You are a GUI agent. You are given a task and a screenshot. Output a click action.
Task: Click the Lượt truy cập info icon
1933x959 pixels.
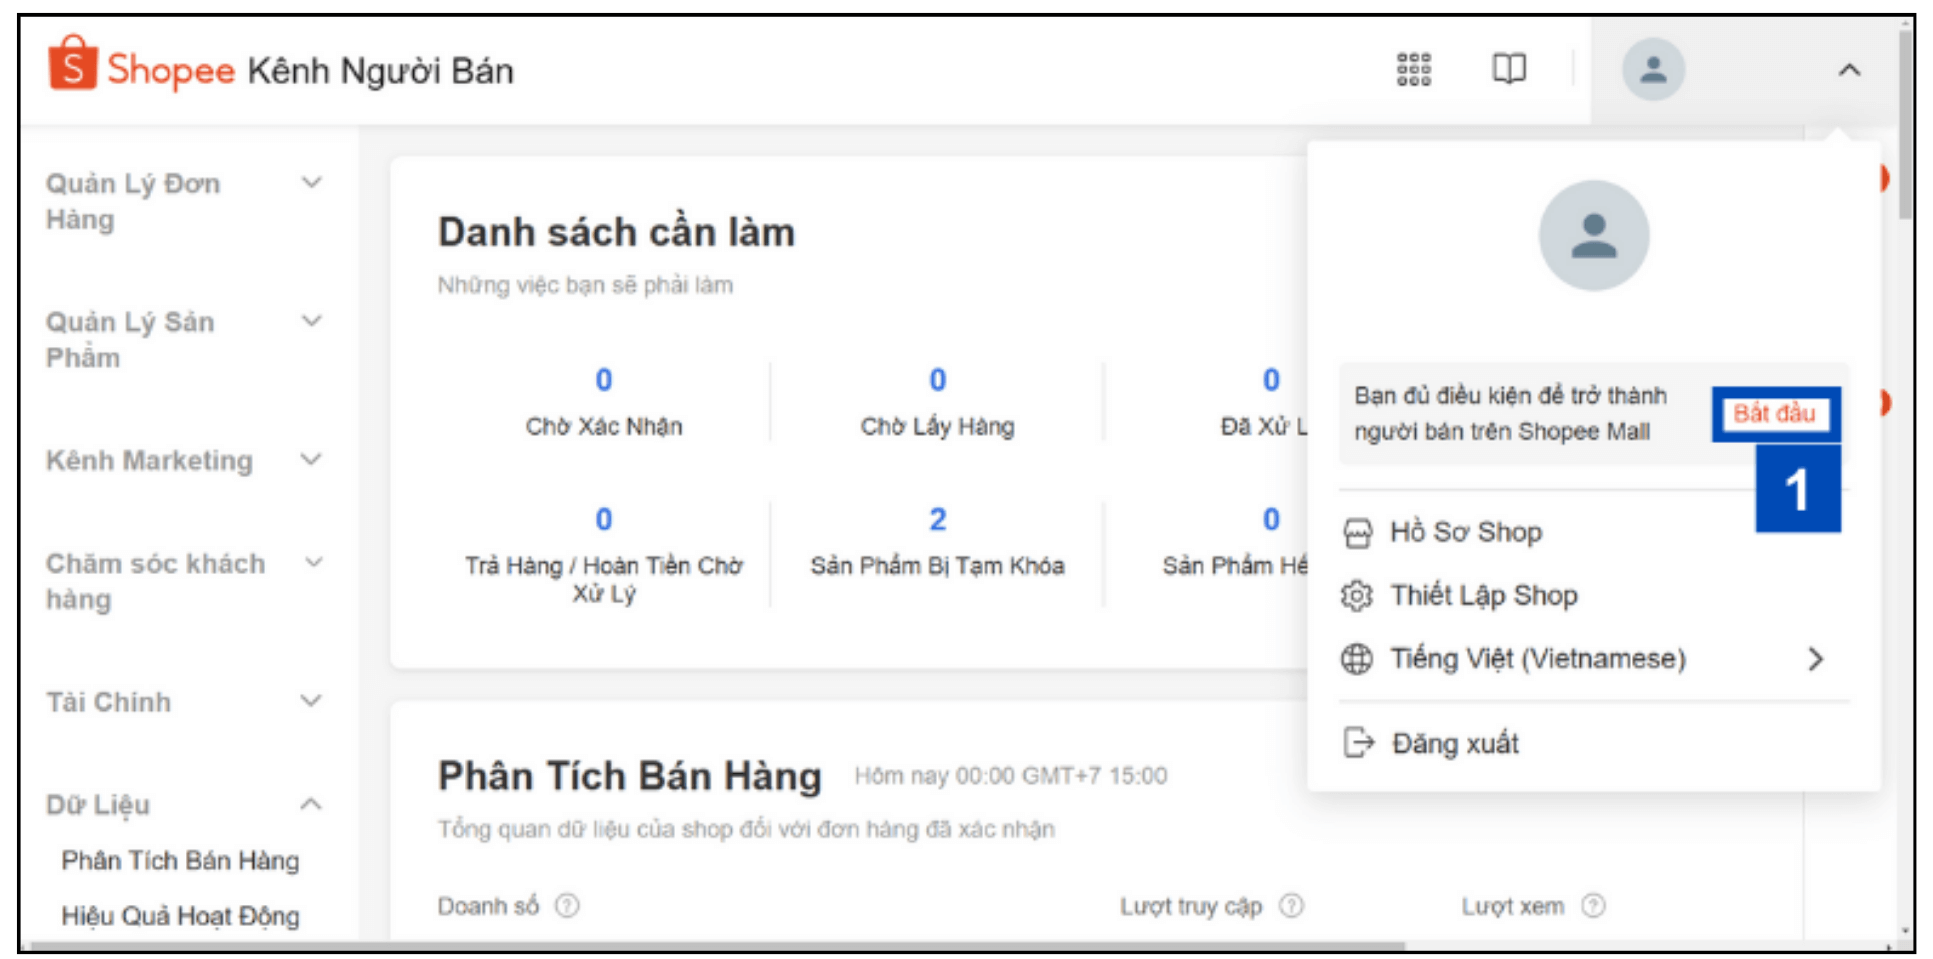pyautogui.click(x=1291, y=906)
